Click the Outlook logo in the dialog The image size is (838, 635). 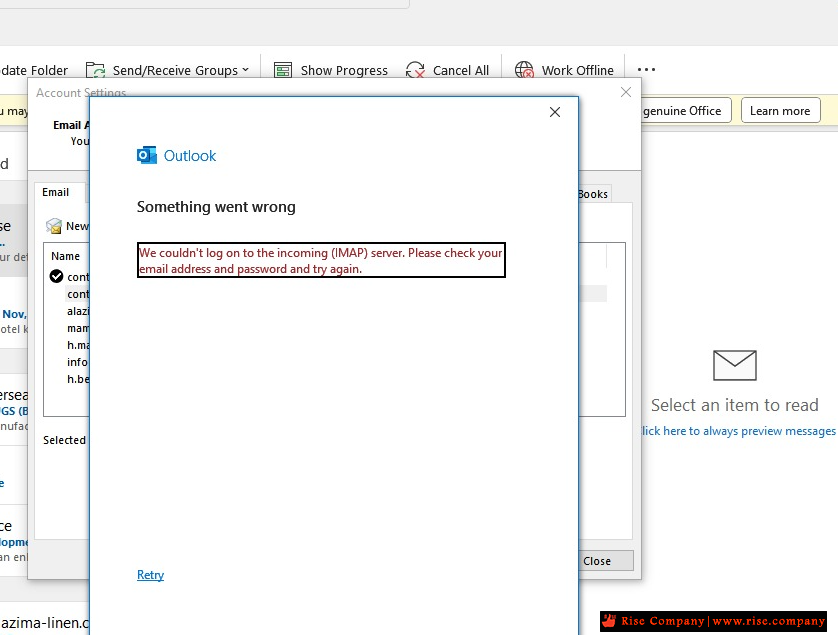146,155
